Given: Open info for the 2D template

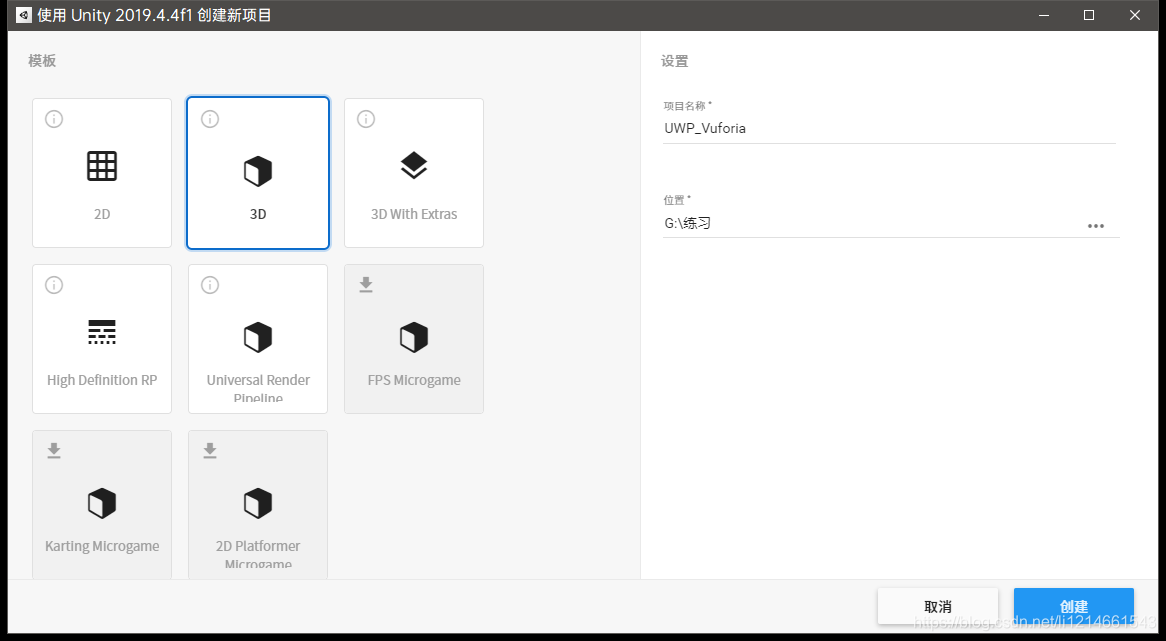Looking at the screenshot, I should (x=54, y=119).
